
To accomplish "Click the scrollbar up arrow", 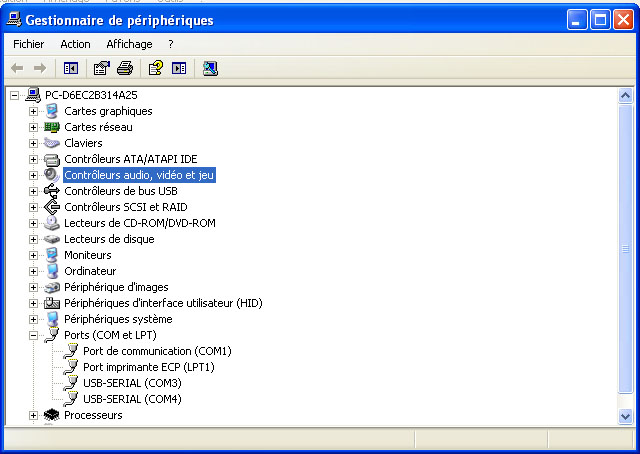I will [625, 96].
